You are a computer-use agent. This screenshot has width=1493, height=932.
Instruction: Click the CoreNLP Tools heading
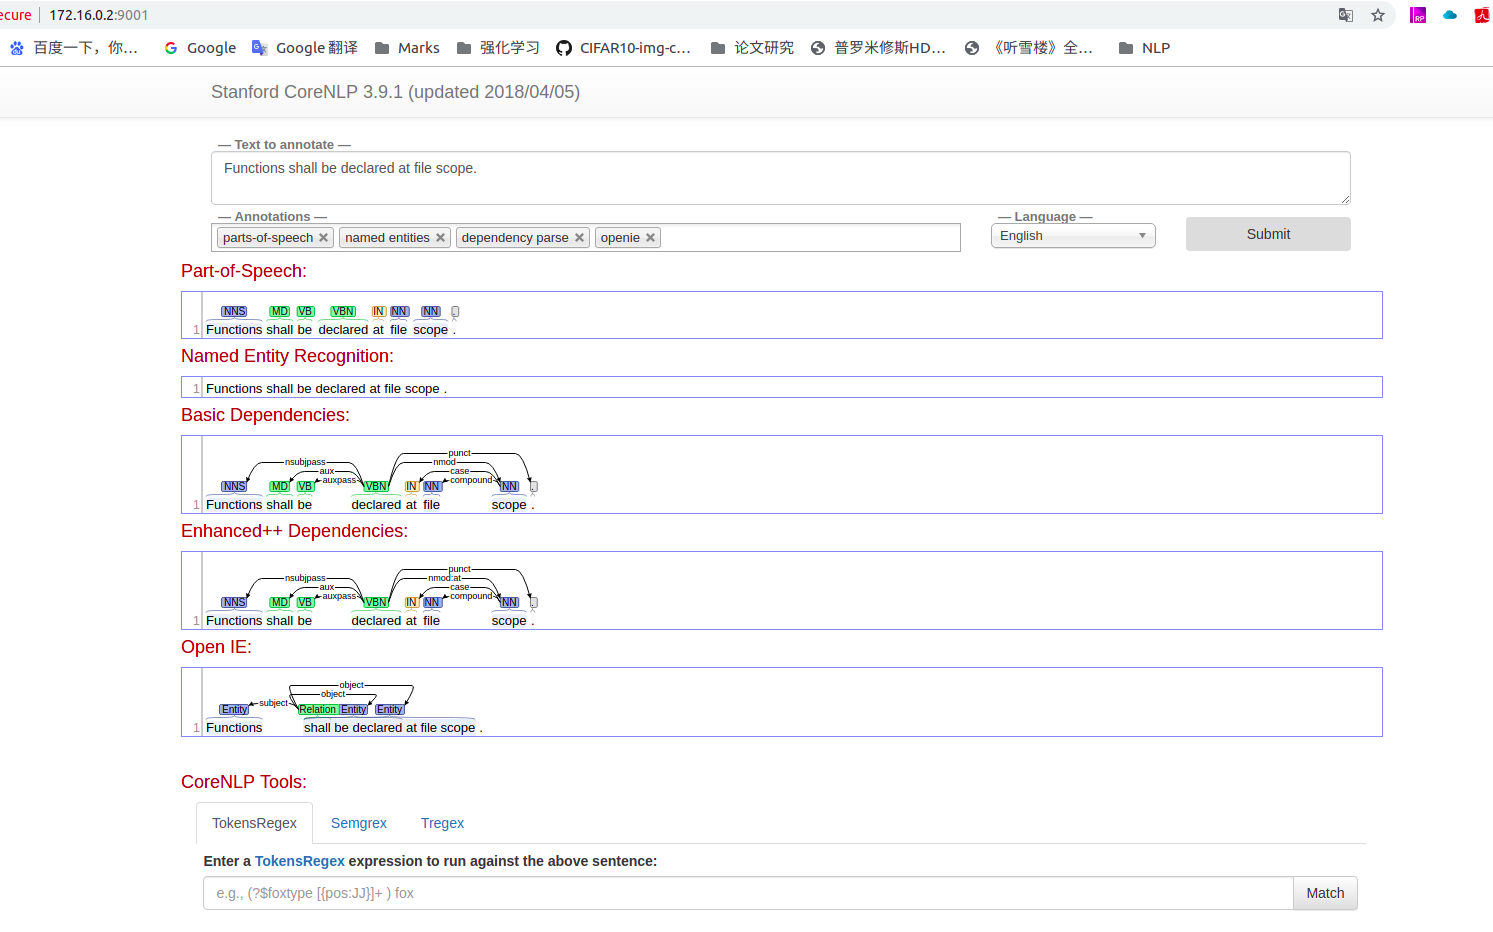[x=244, y=782]
